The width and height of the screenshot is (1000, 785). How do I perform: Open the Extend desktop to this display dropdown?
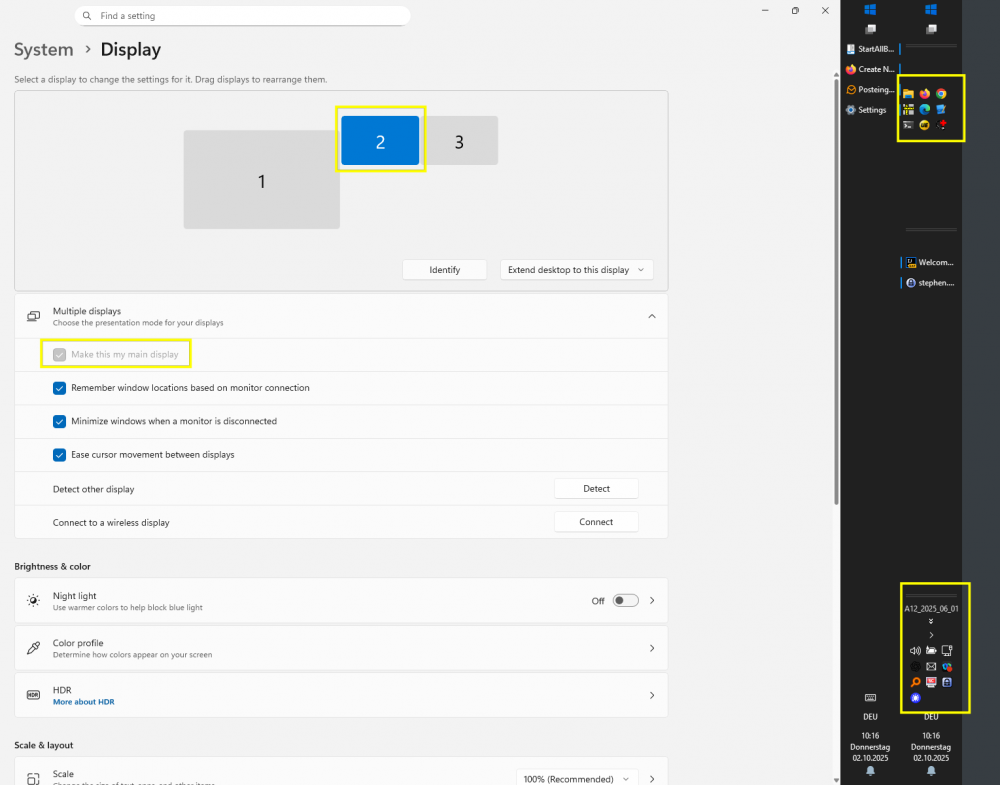point(577,270)
